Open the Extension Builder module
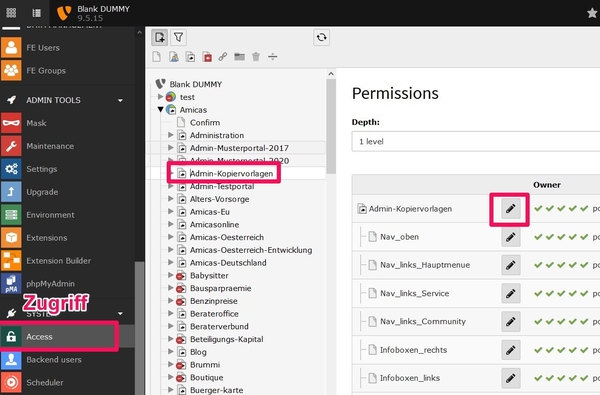The image size is (600, 395). click(58, 261)
